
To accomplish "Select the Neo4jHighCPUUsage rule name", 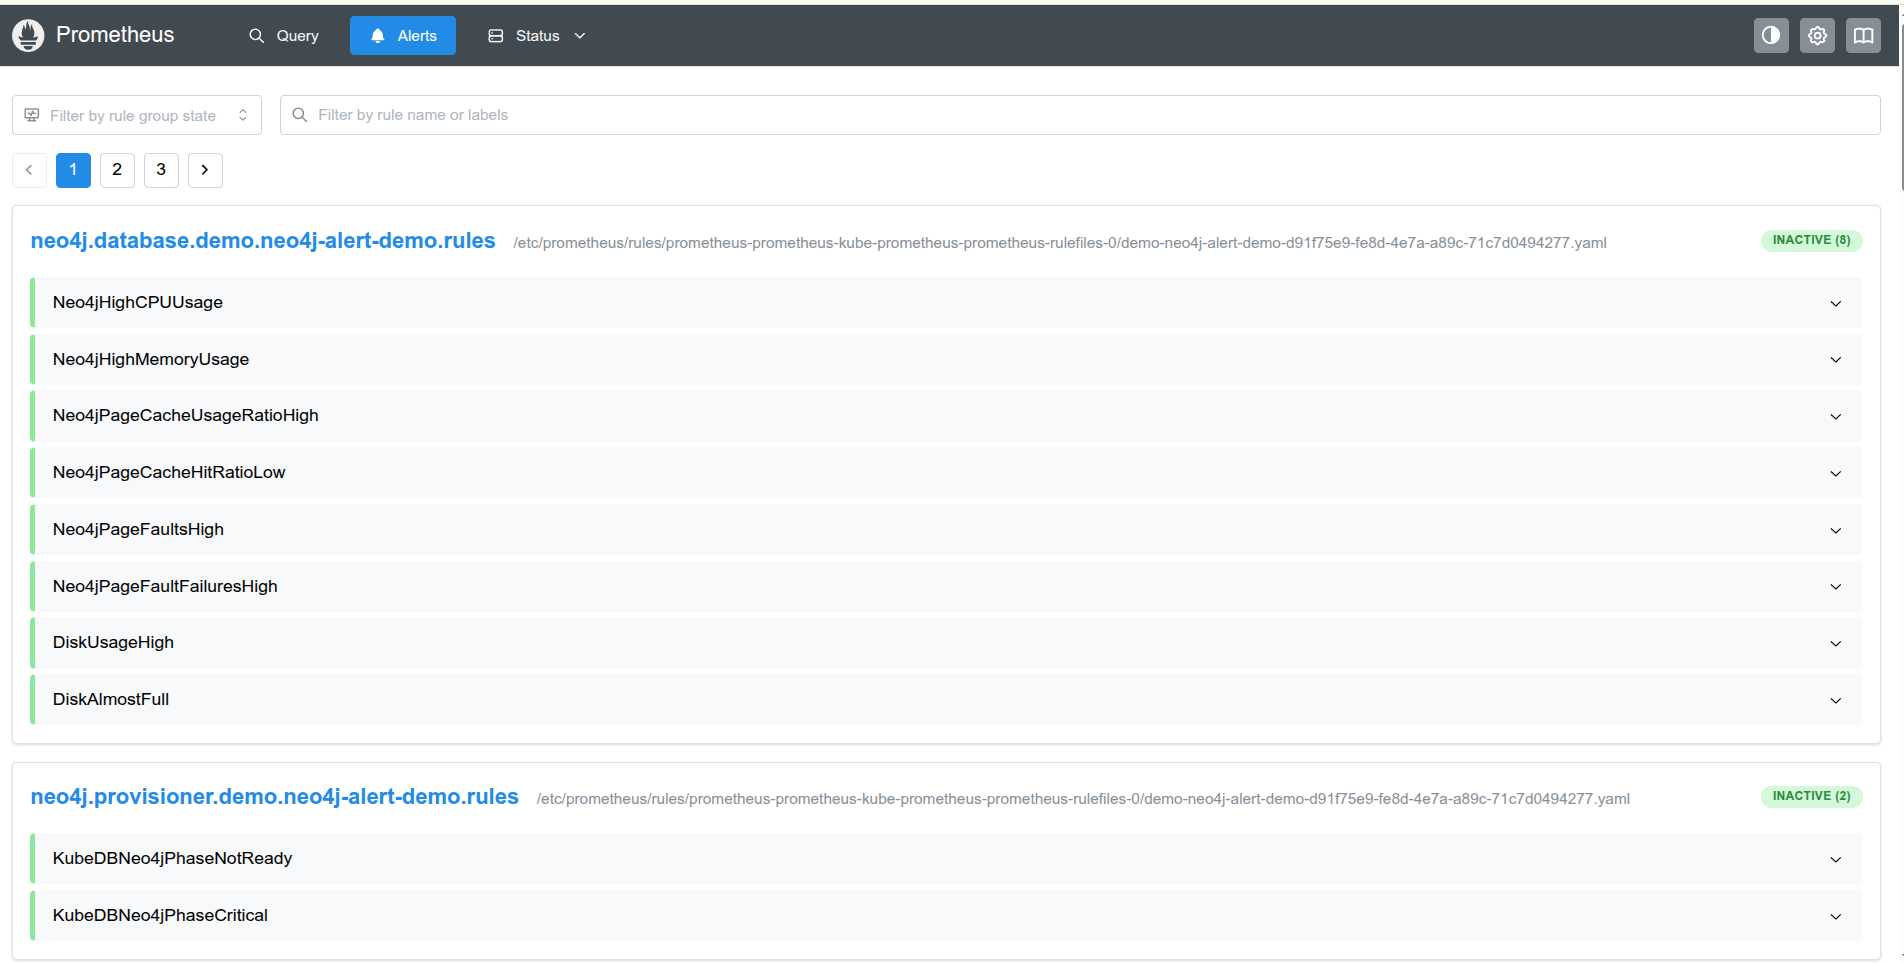I will [x=138, y=302].
